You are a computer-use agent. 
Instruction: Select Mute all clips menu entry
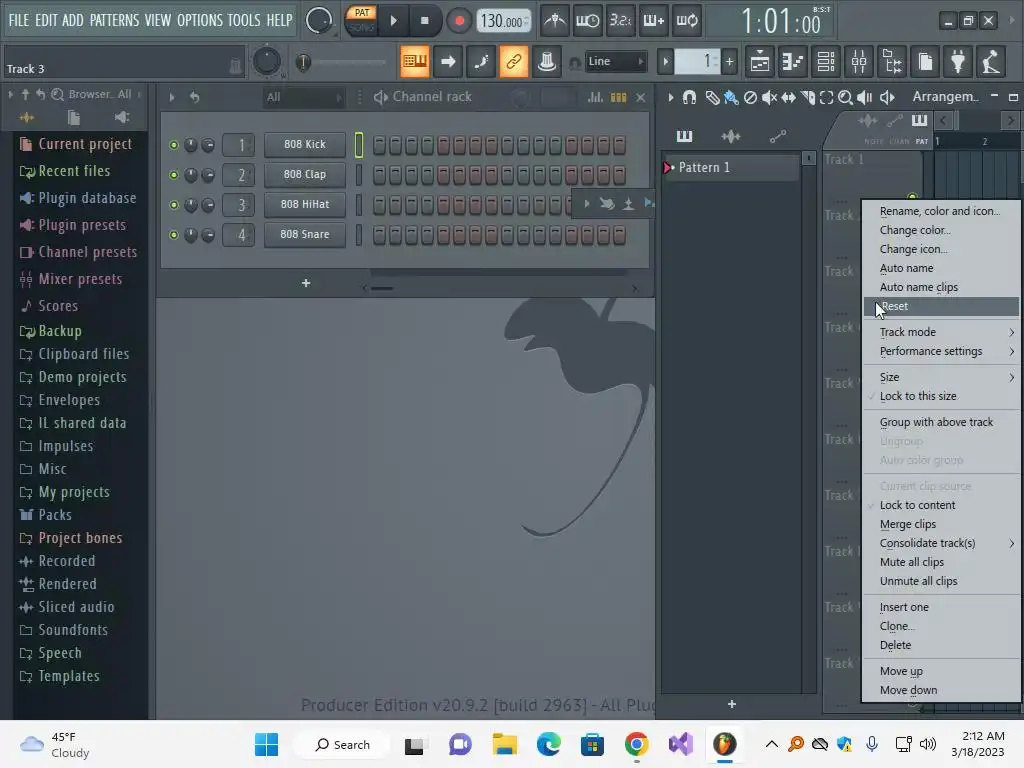point(941,562)
